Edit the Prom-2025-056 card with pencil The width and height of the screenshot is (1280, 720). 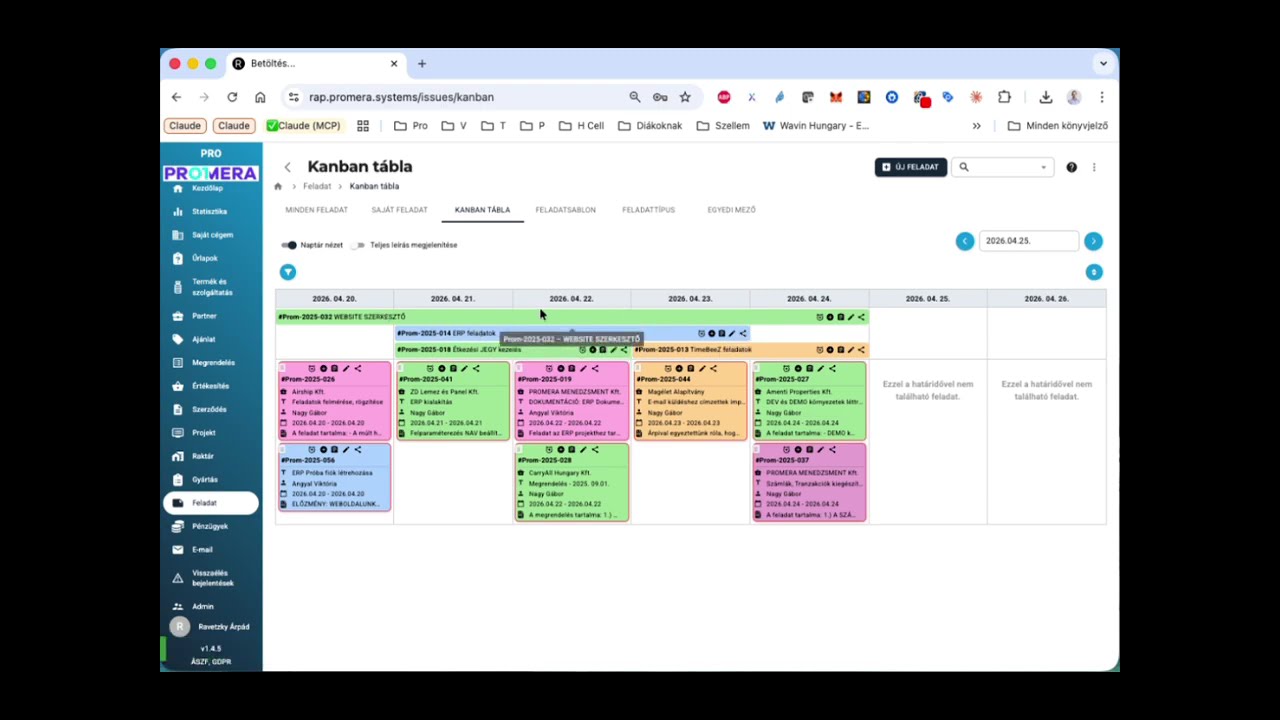coord(346,450)
